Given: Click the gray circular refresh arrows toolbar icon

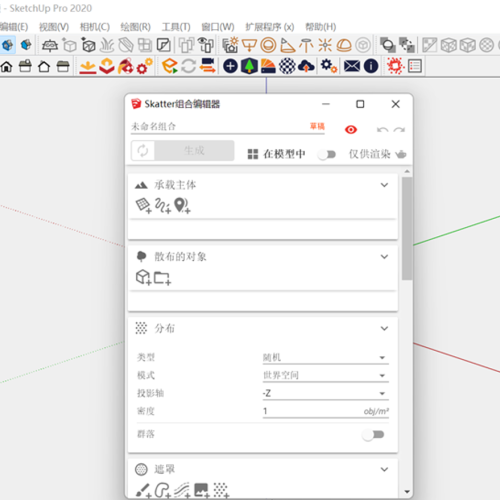Looking at the screenshot, I should (189, 66).
